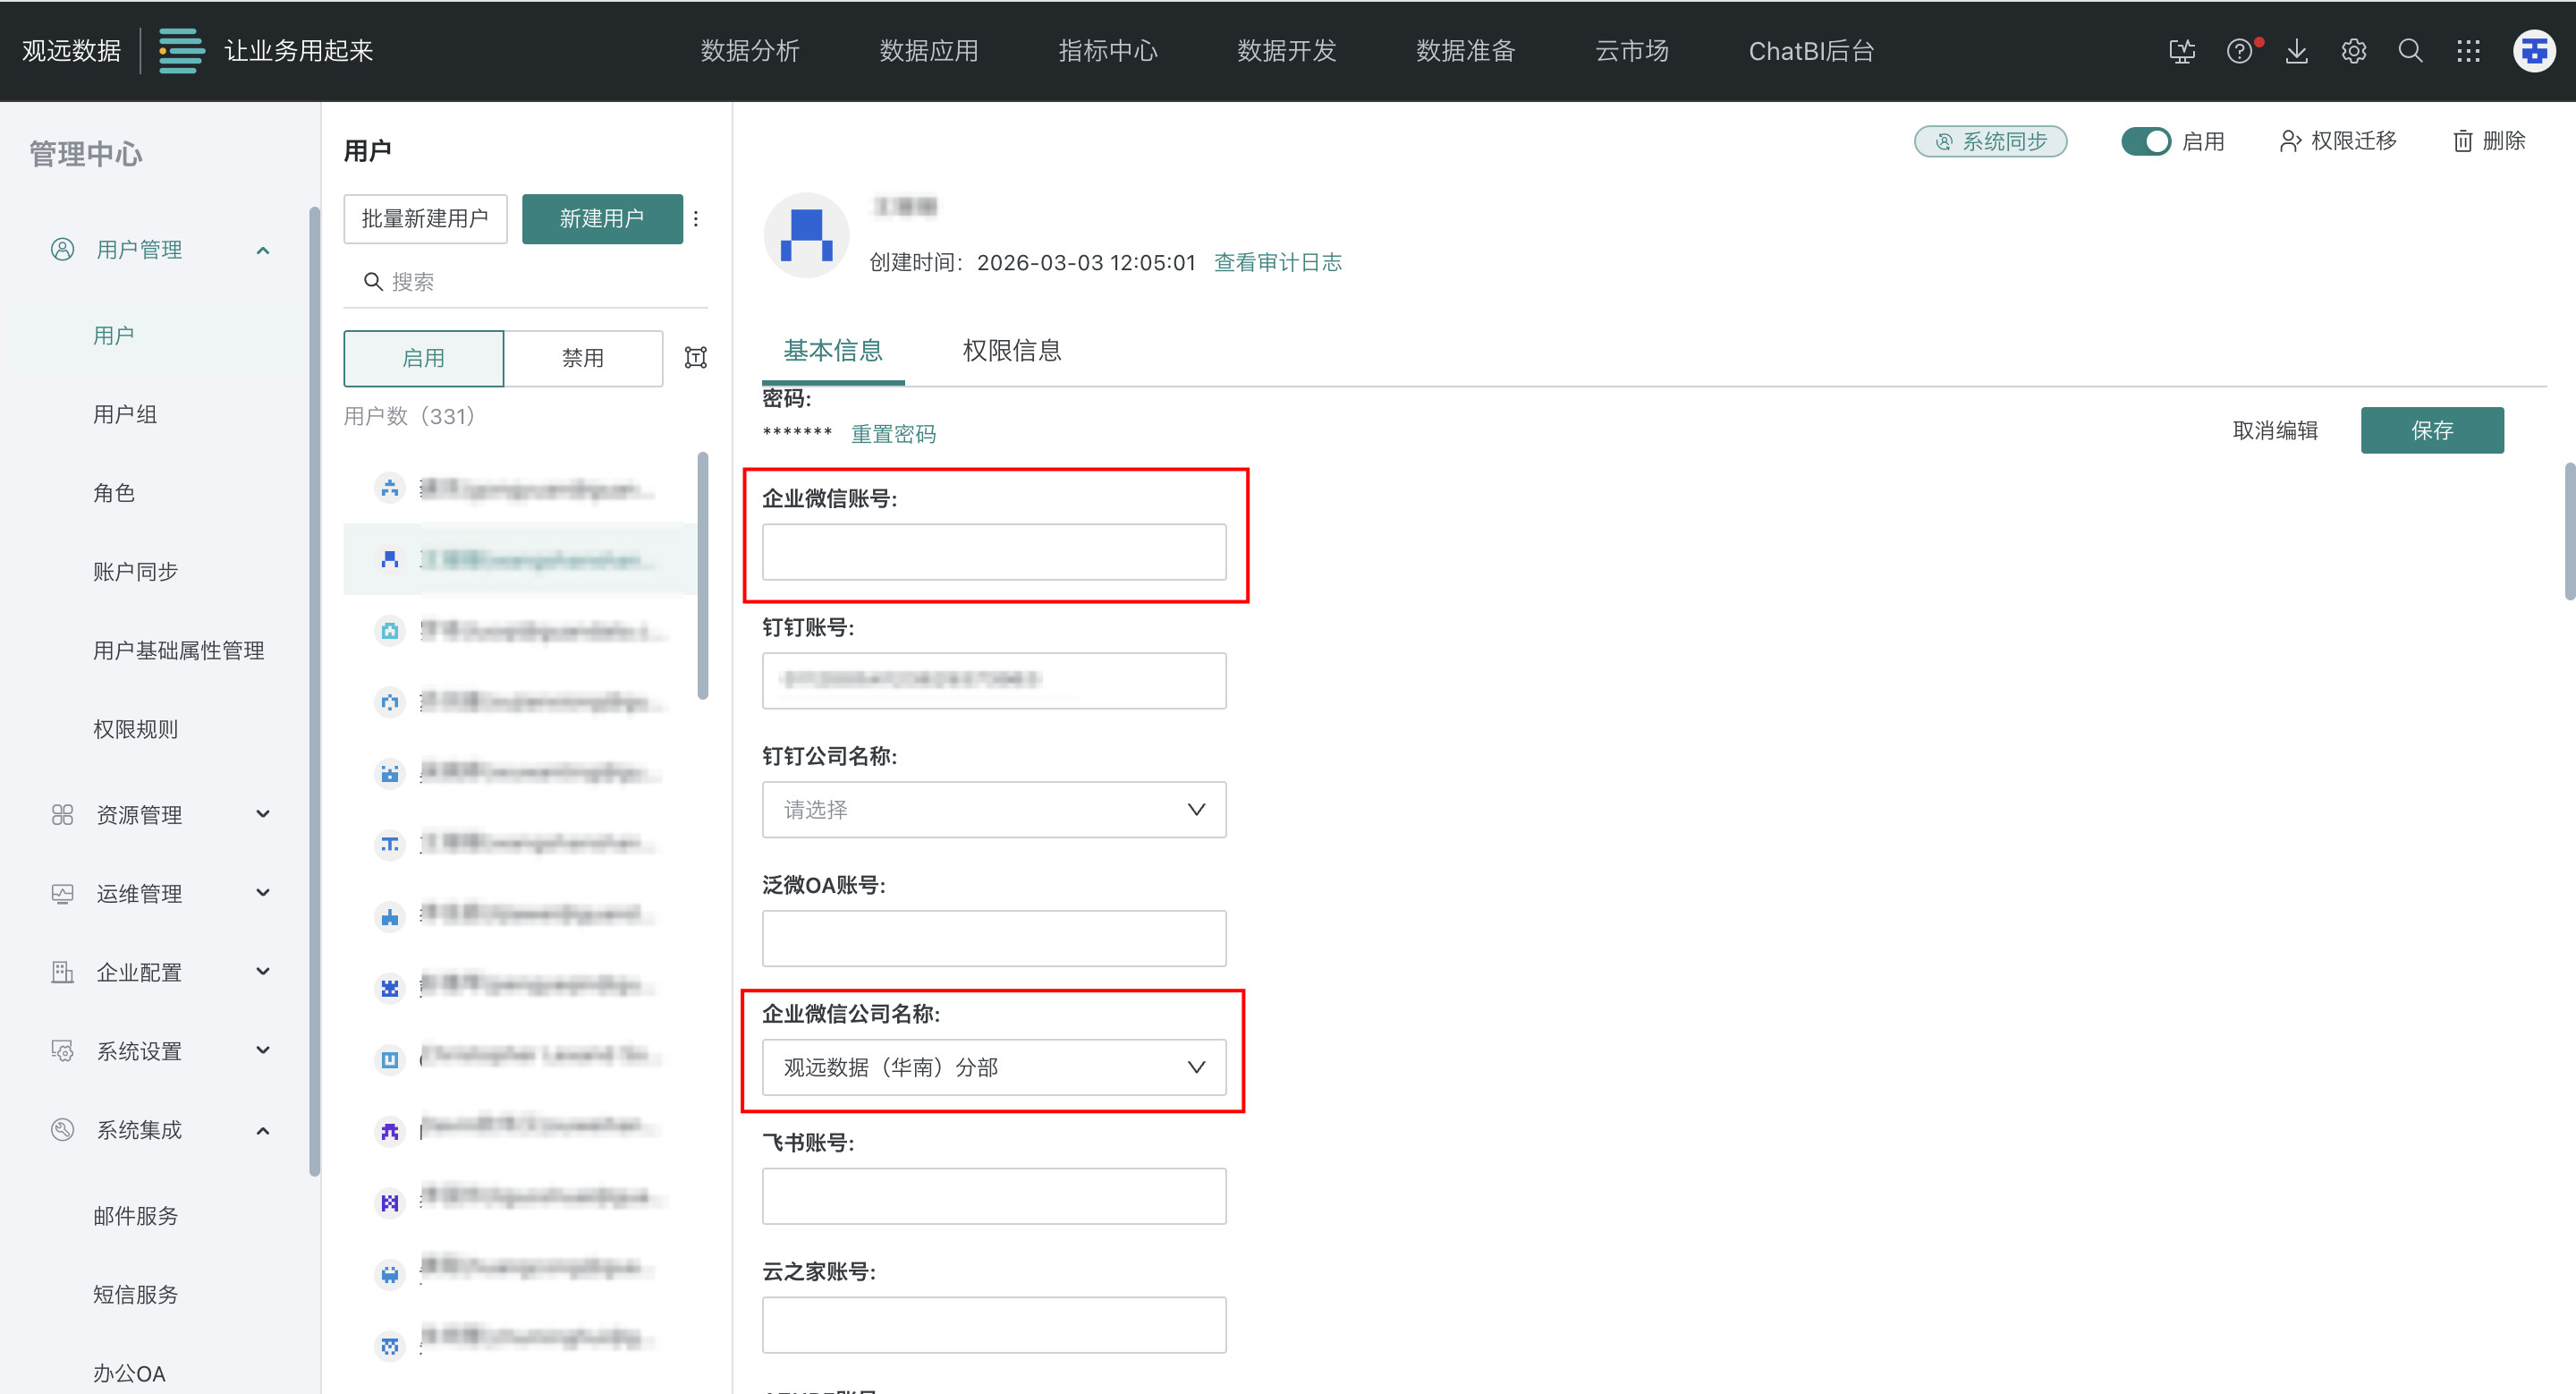2576x1394 pixels.
Task: Click the search magnifier in header
Action: [2410, 51]
